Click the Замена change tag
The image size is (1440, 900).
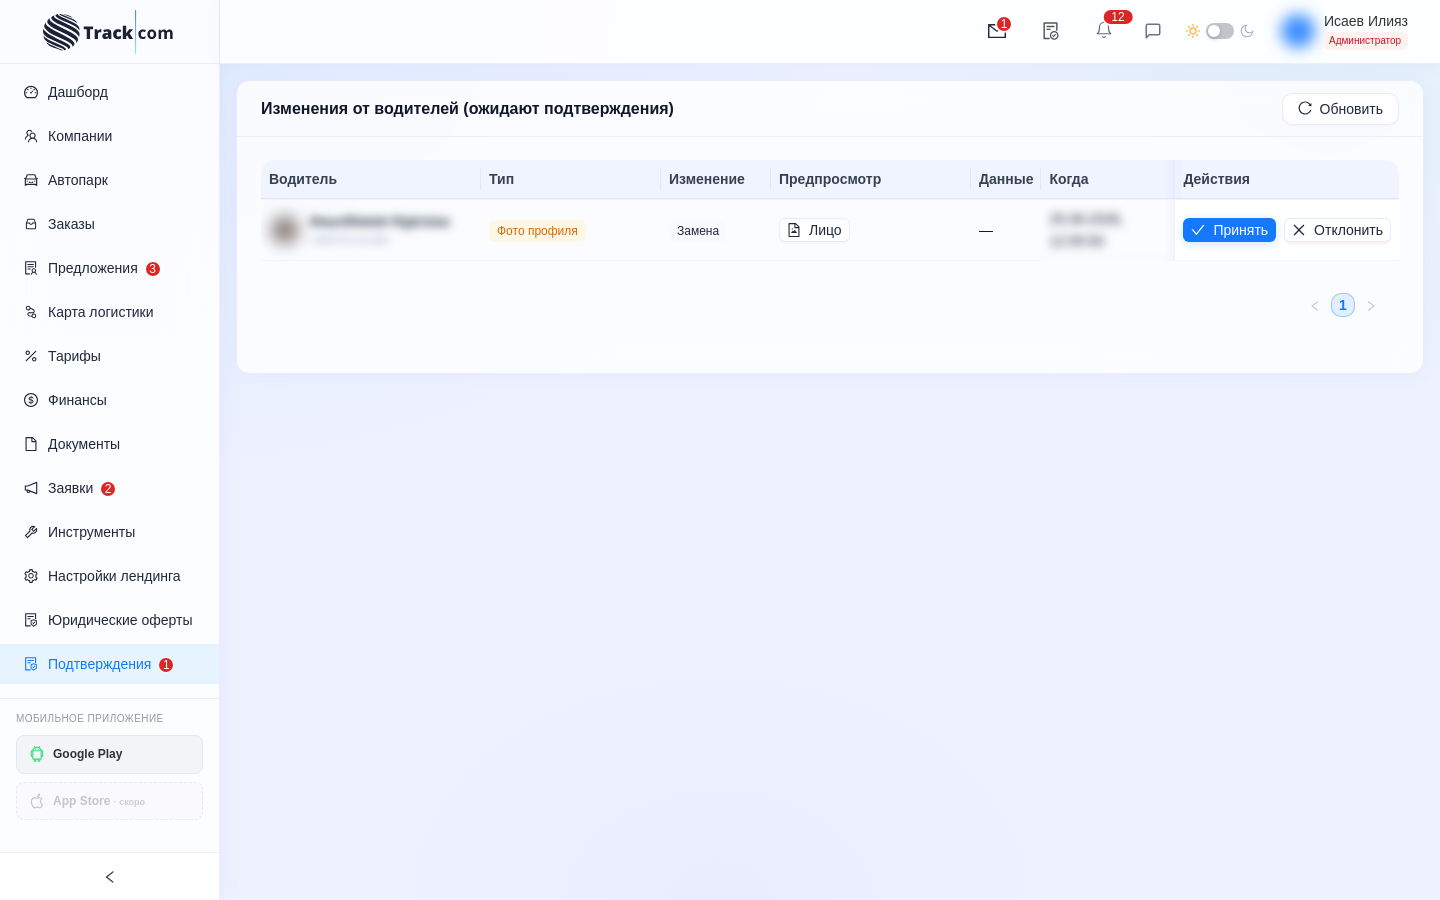pyautogui.click(x=698, y=231)
